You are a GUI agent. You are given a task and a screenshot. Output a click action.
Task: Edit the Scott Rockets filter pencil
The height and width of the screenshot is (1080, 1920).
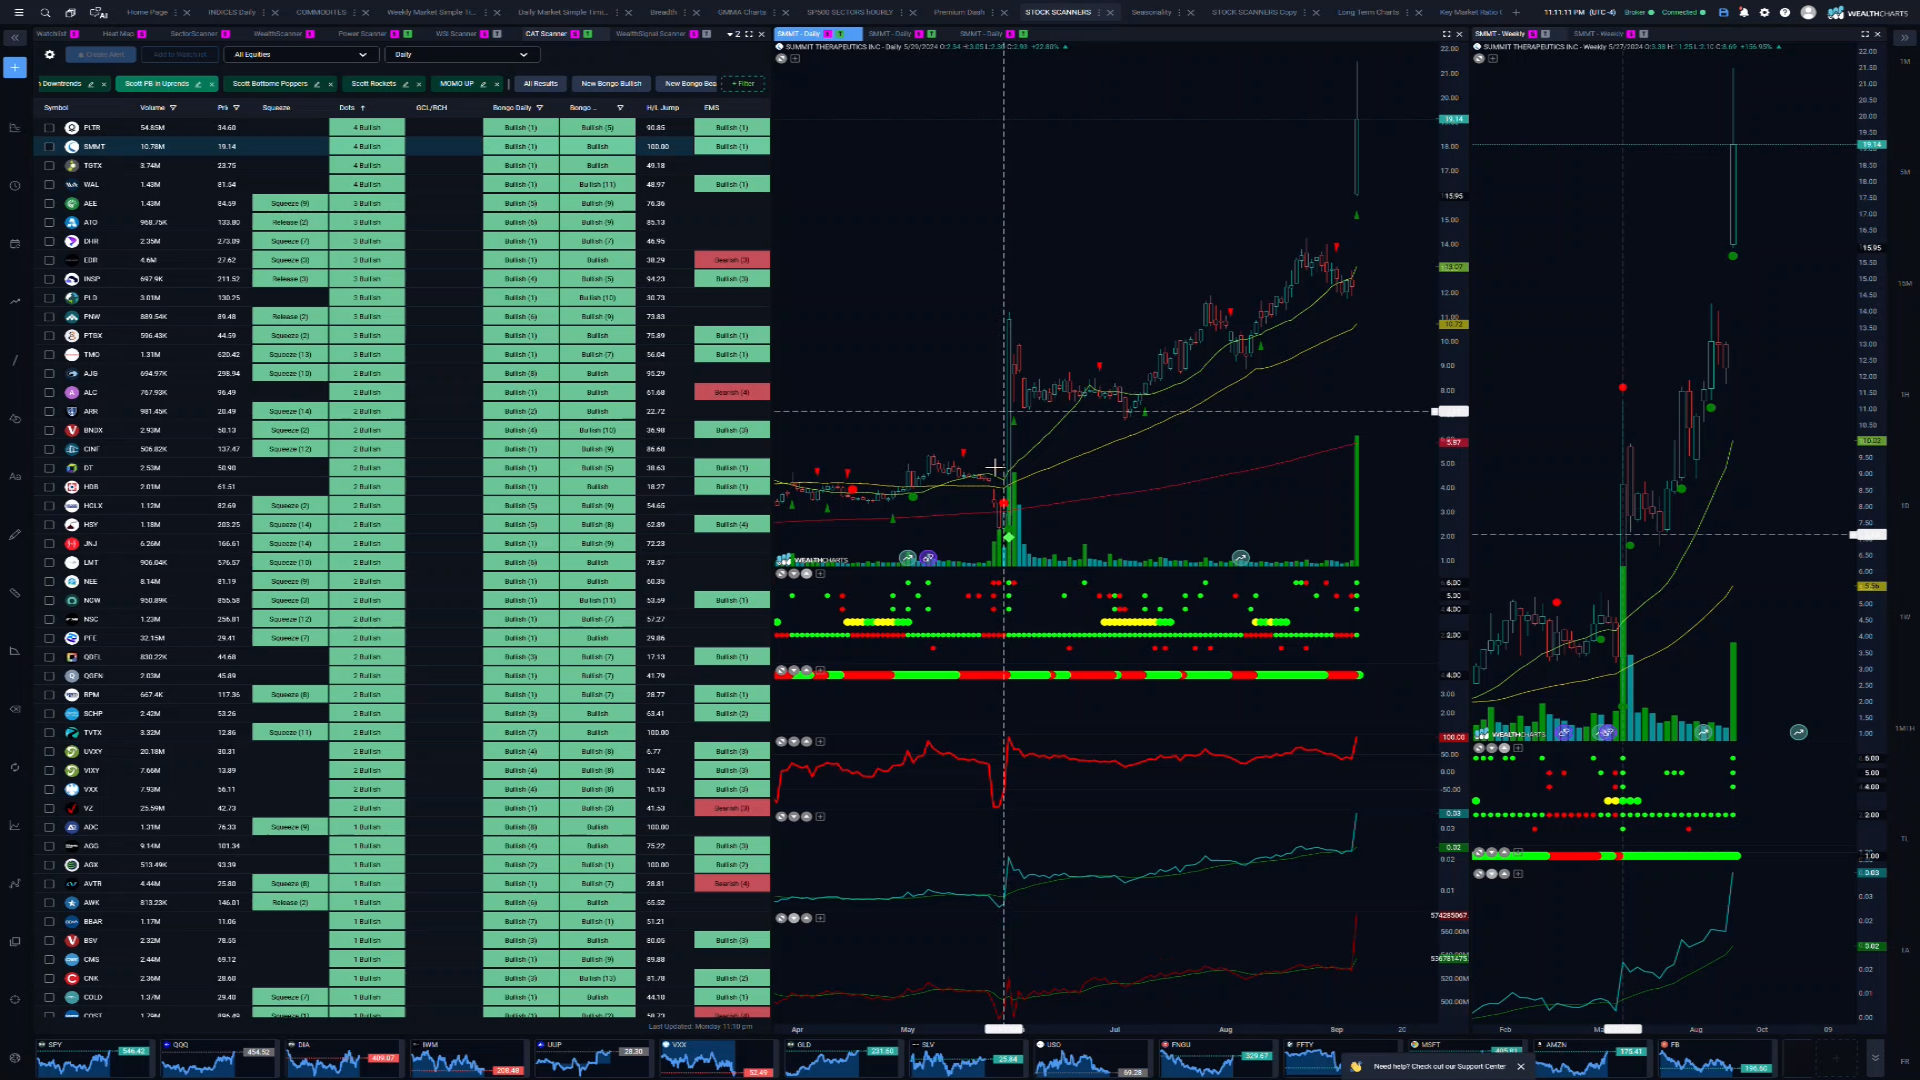click(x=405, y=84)
